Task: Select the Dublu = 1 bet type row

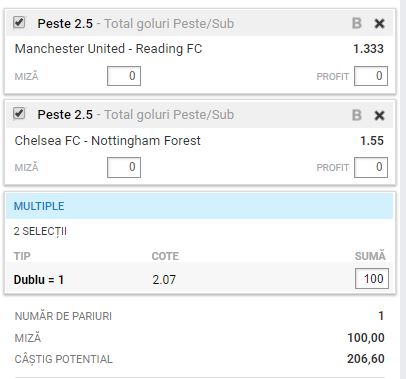Action: click(x=199, y=279)
